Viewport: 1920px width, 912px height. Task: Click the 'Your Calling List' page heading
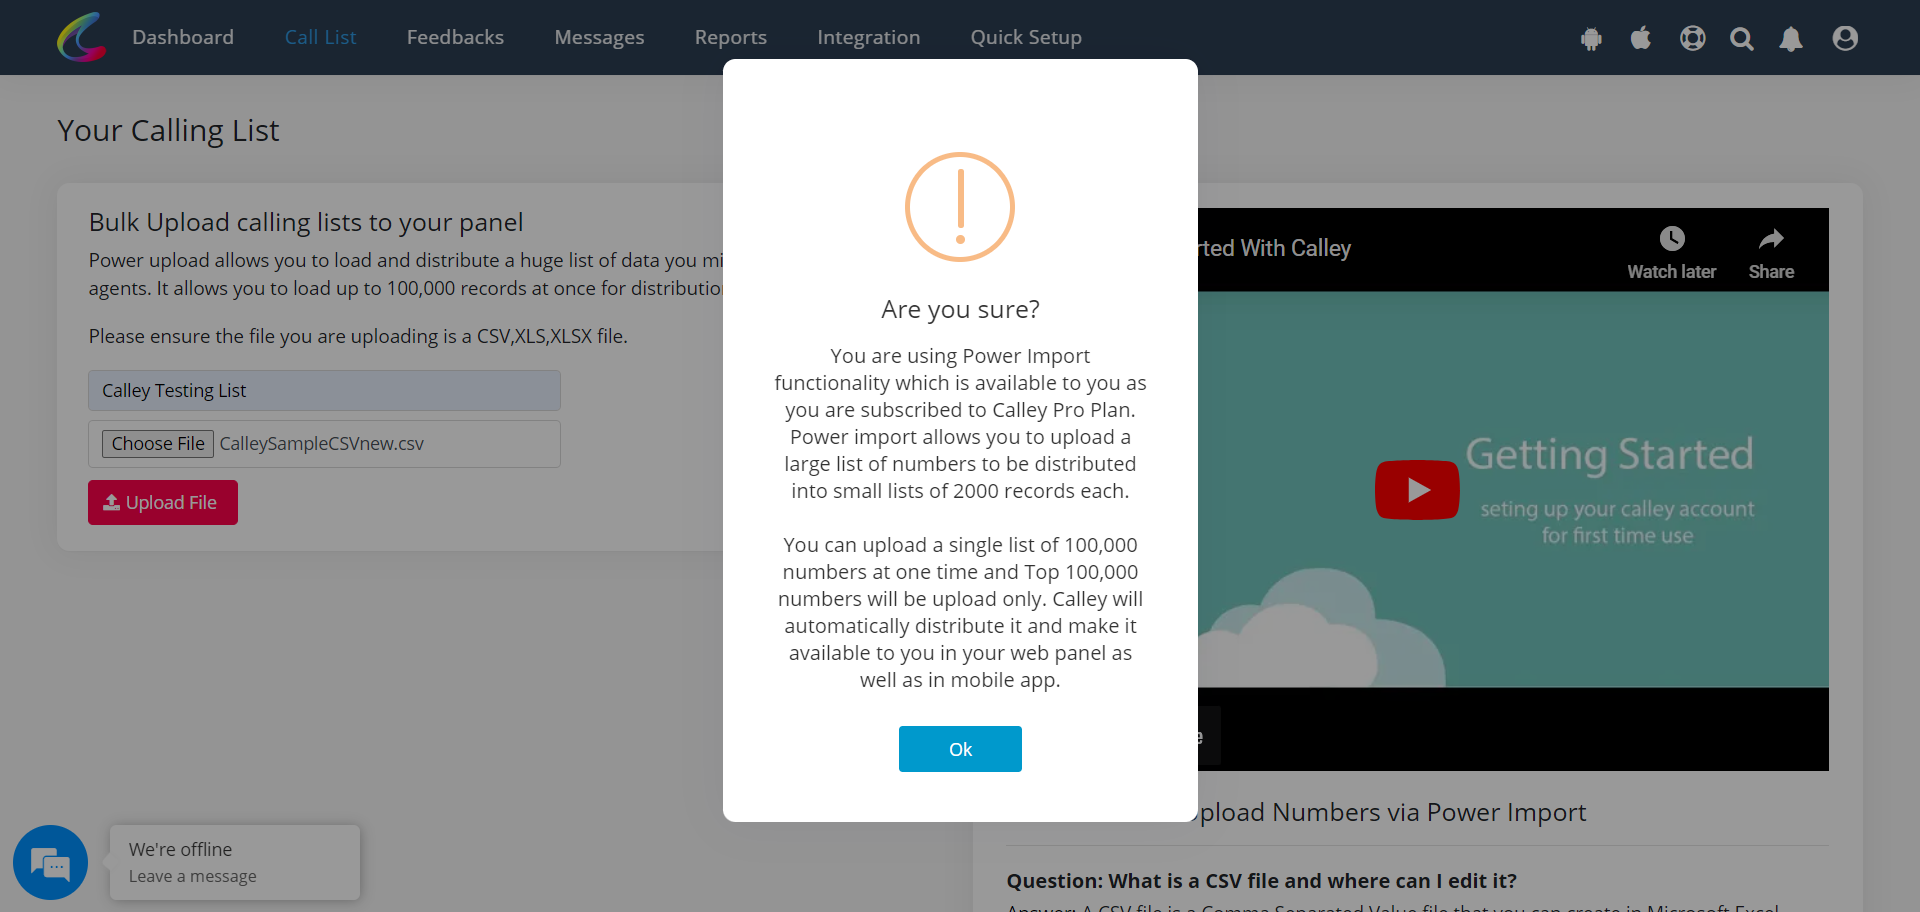[x=168, y=131]
